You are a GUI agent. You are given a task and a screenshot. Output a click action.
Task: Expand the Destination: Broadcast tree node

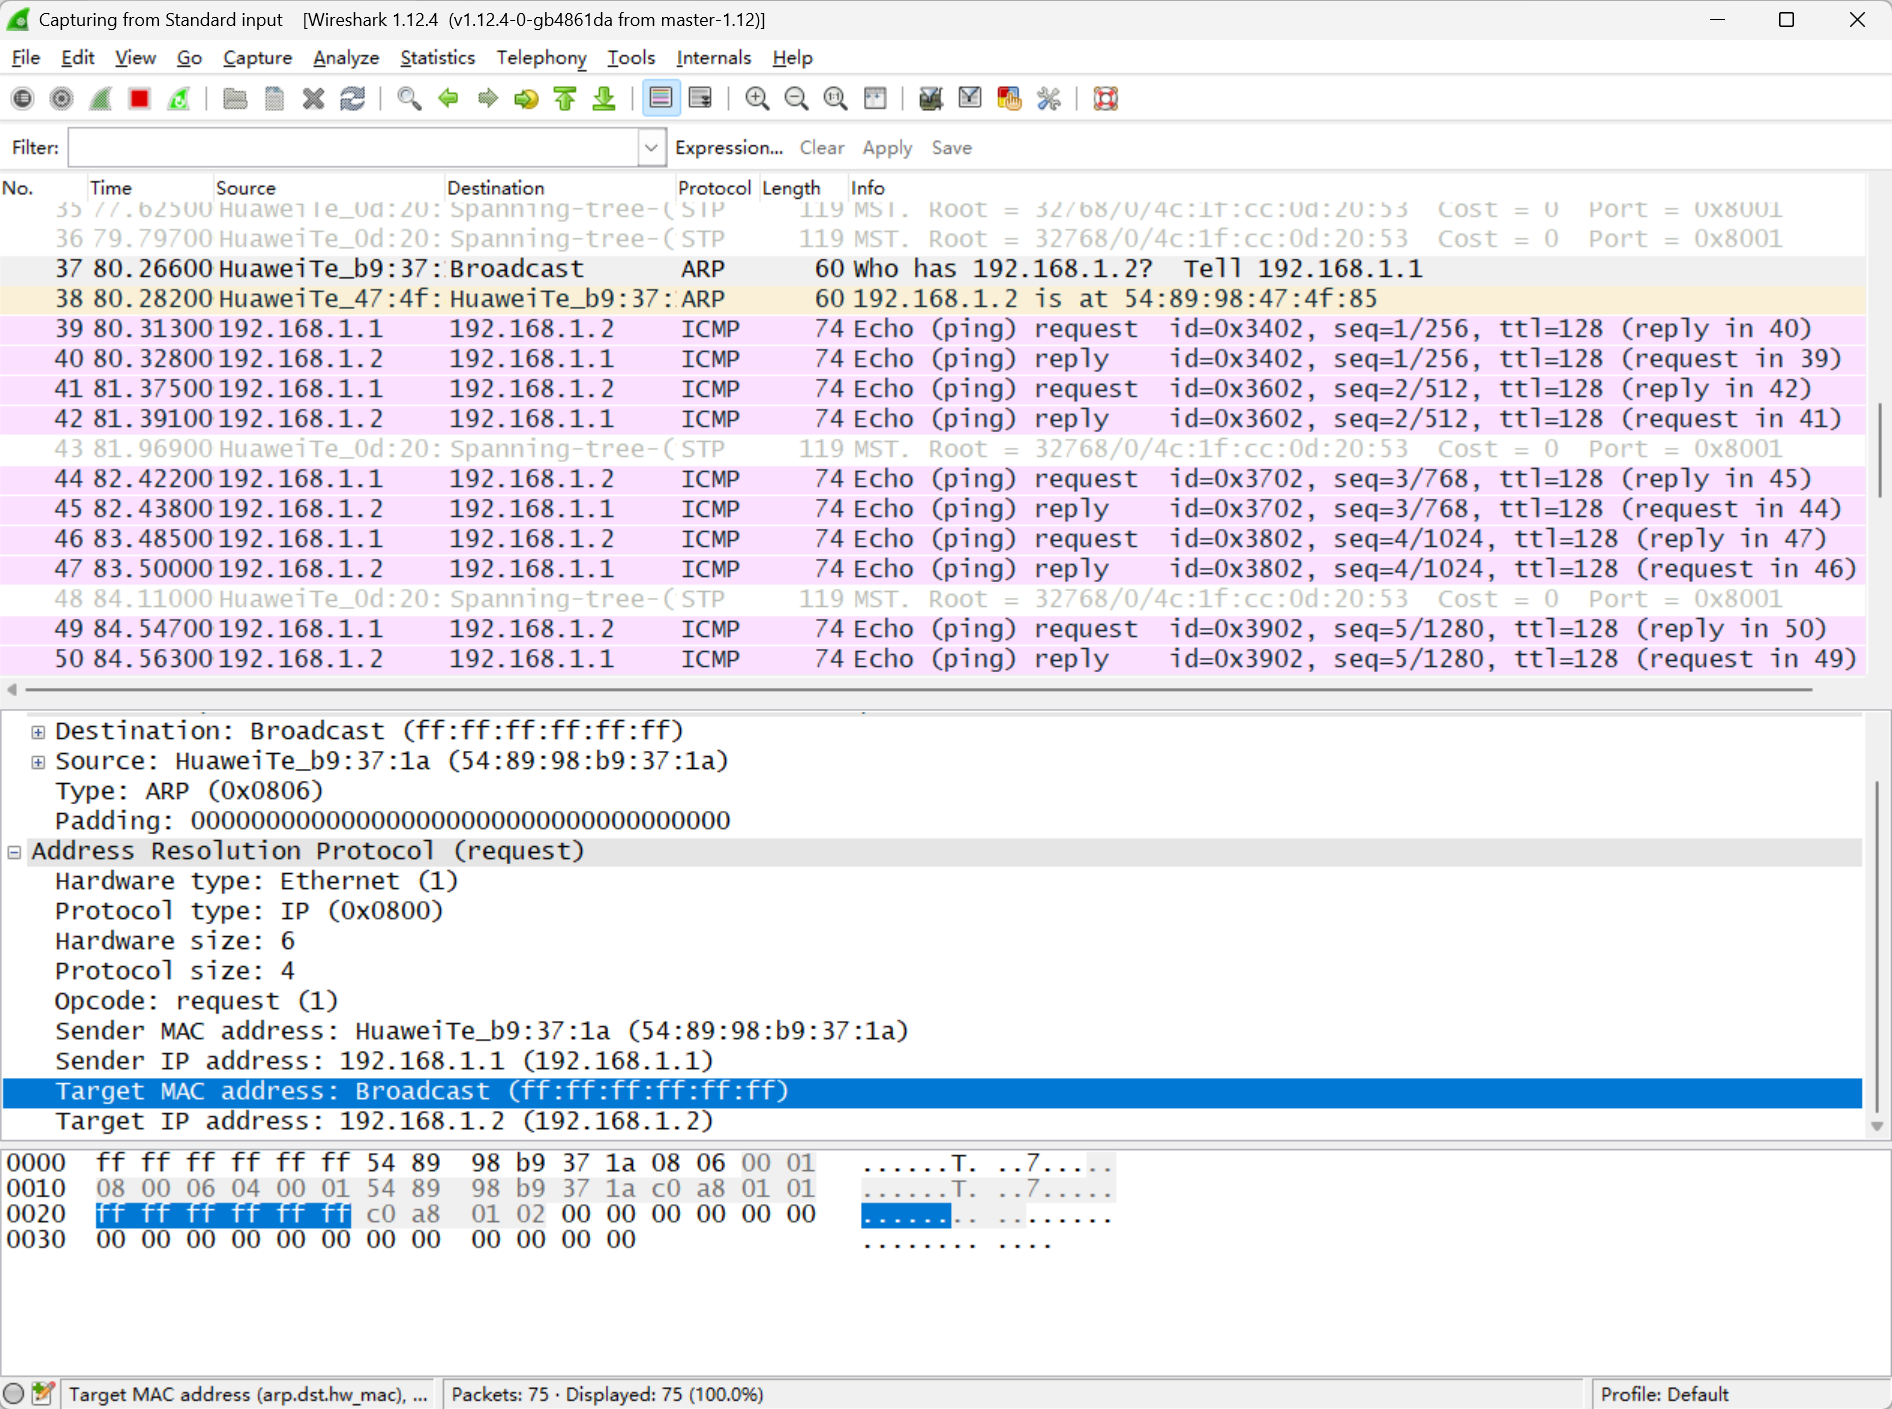38,732
